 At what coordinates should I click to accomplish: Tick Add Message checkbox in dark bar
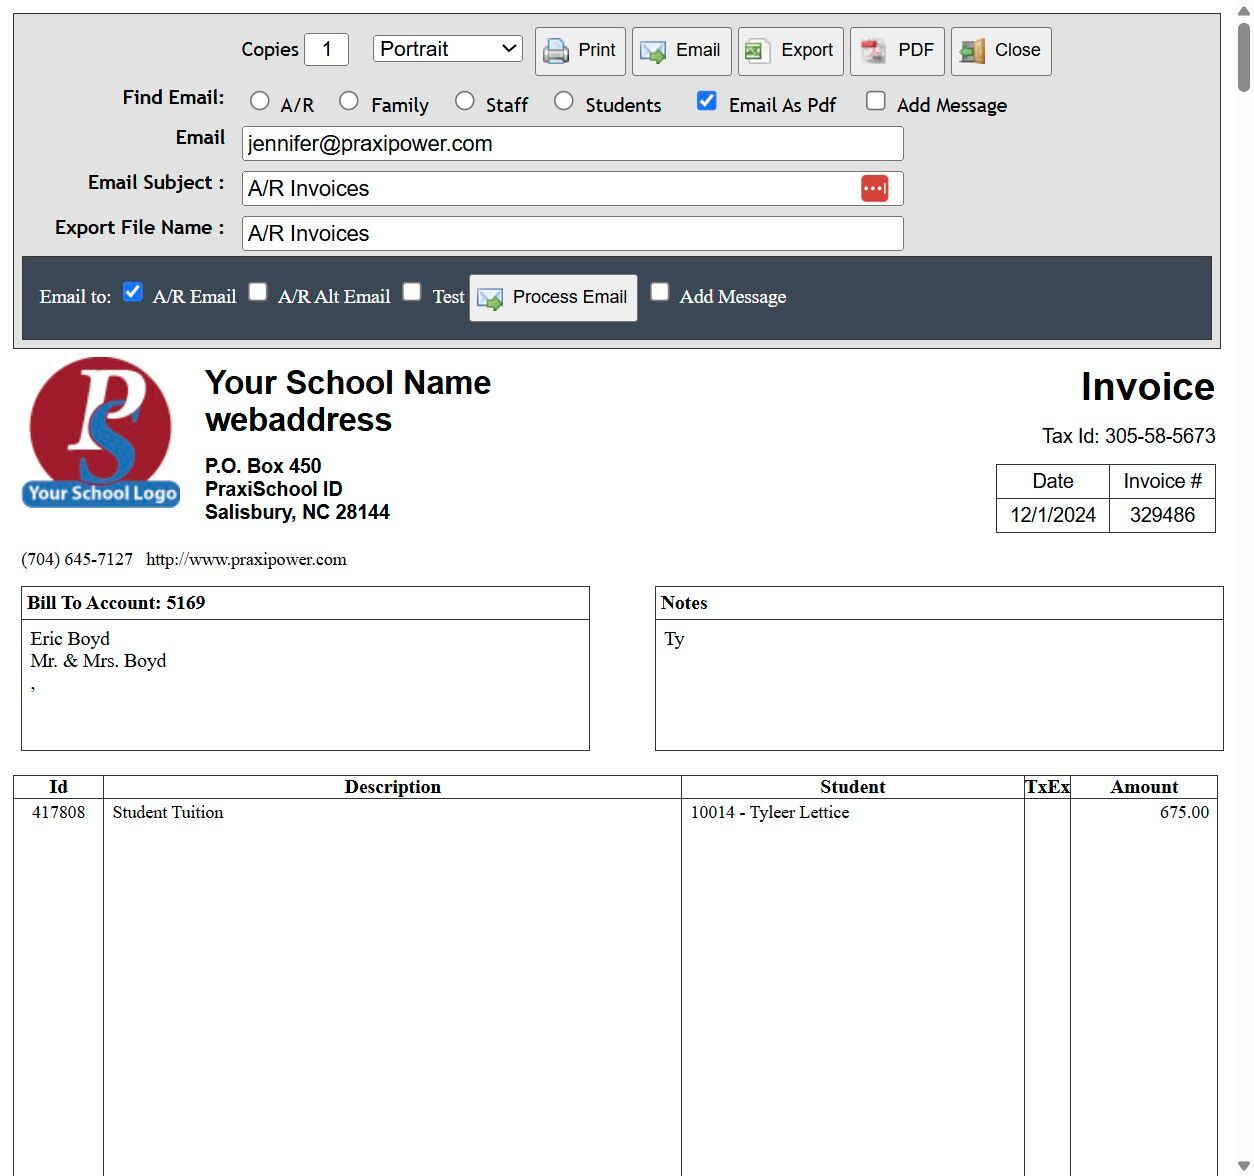(x=660, y=292)
